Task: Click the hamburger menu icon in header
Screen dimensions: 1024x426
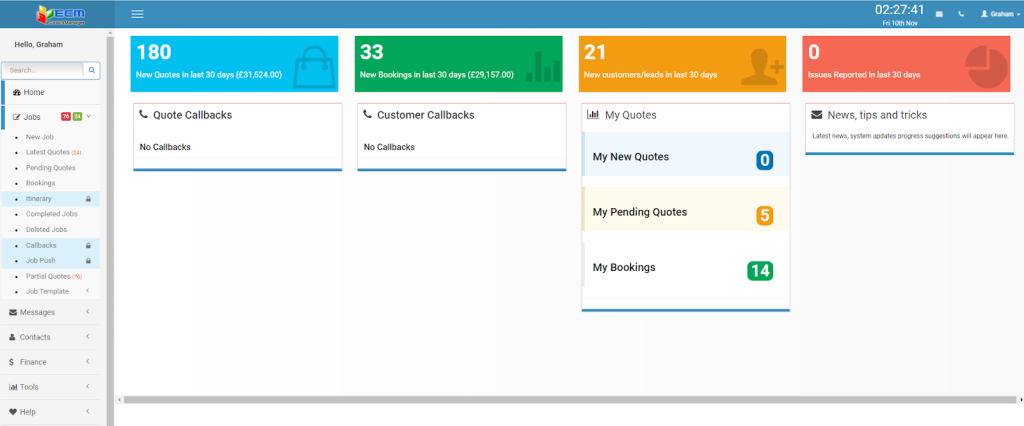Action: click(x=138, y=14)
